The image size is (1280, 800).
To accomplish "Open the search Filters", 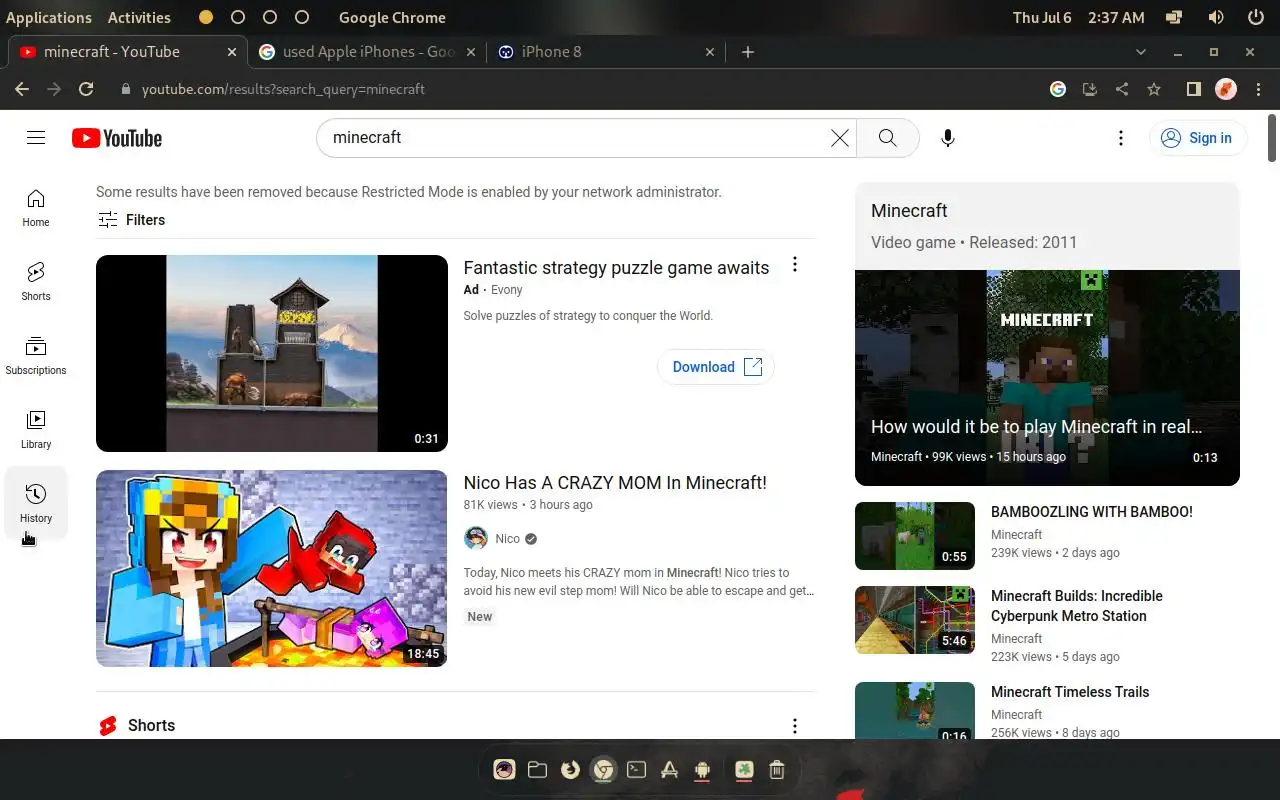I will pyautogui.click(x=131, y=220).
